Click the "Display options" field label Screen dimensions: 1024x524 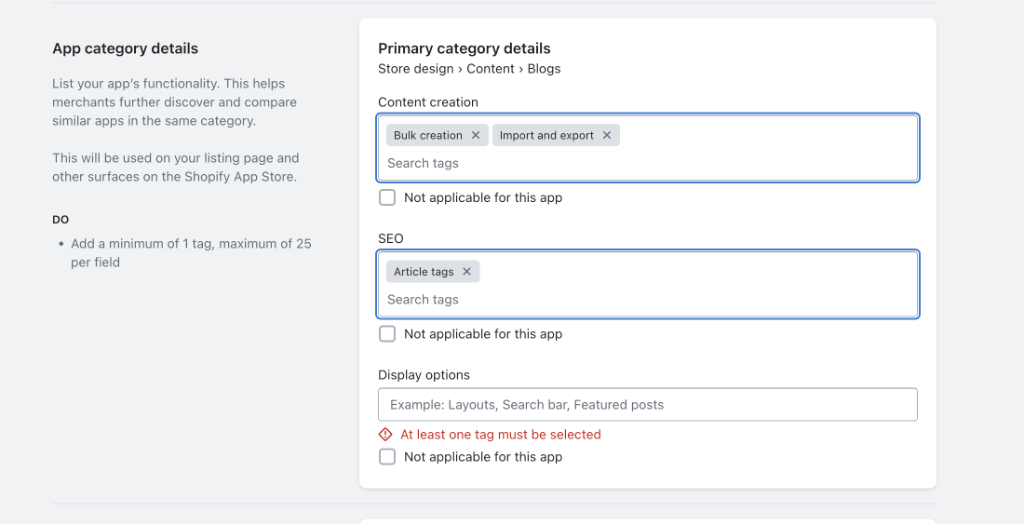click(x=424, y=375)
